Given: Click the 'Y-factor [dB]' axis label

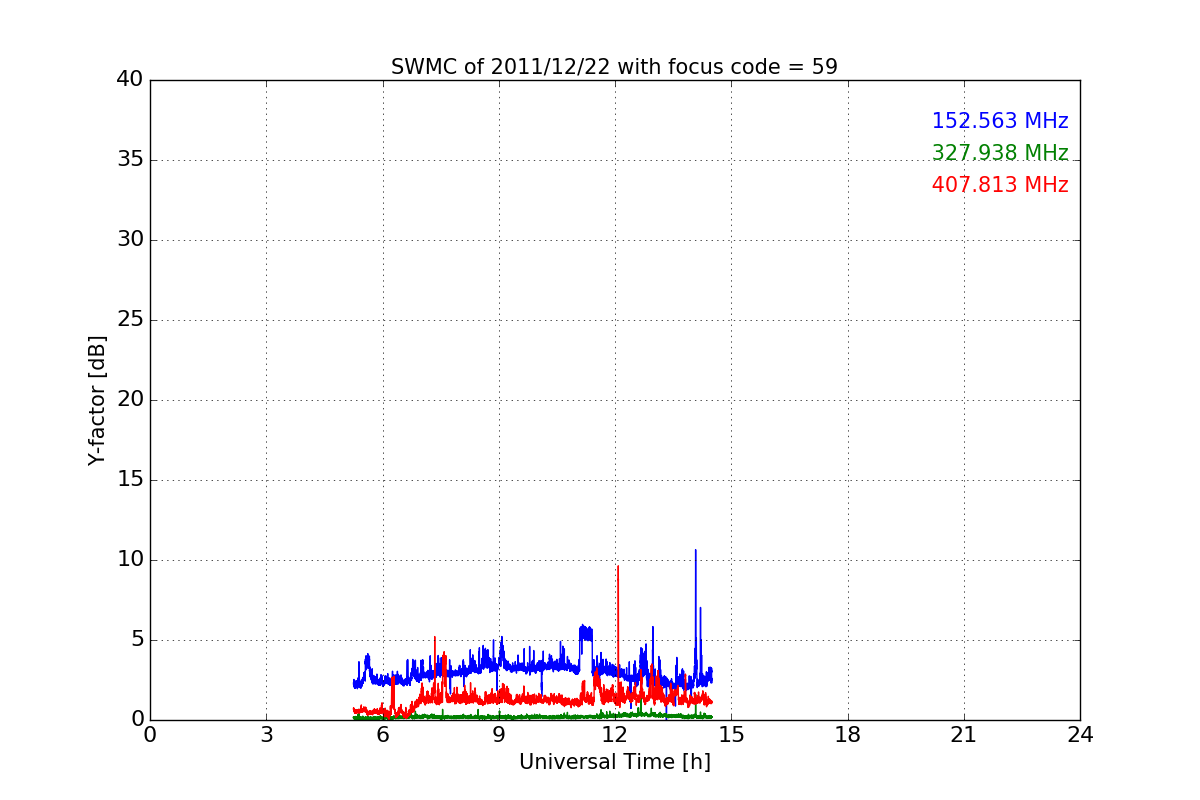Looking at the screenshot, I should pos(97,400).
